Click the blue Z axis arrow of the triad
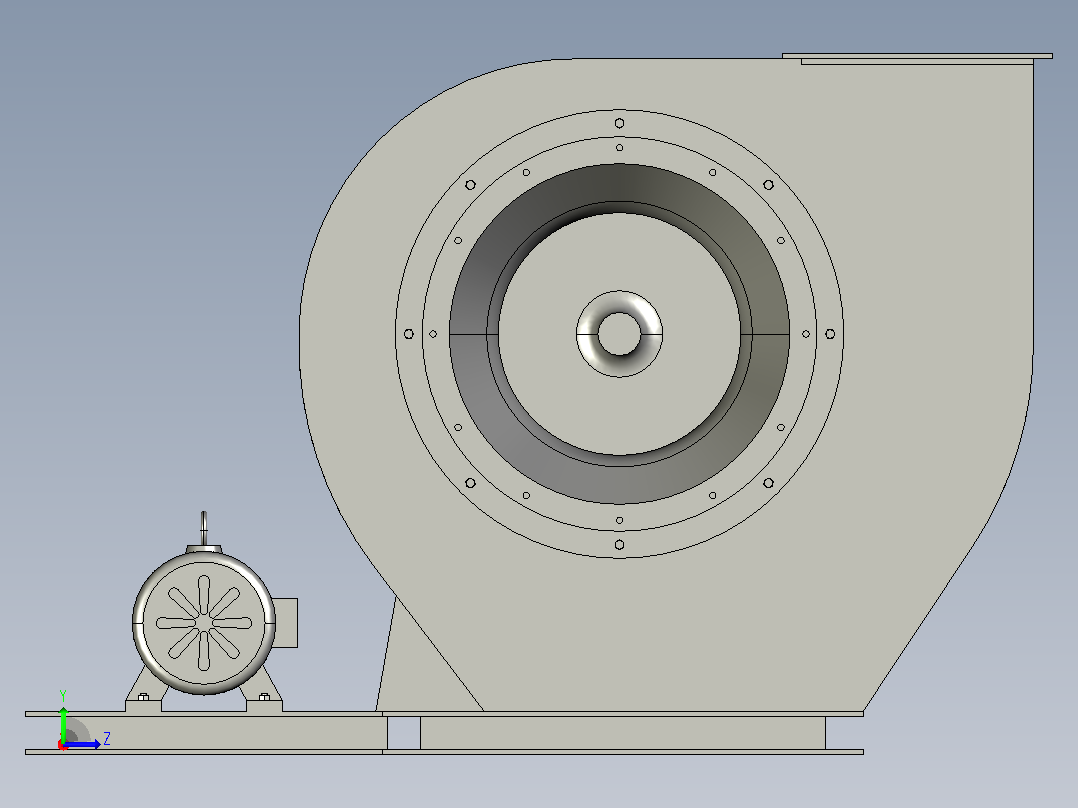Image resolution: width=1078 pixels, height=808 pixels. 81,744
